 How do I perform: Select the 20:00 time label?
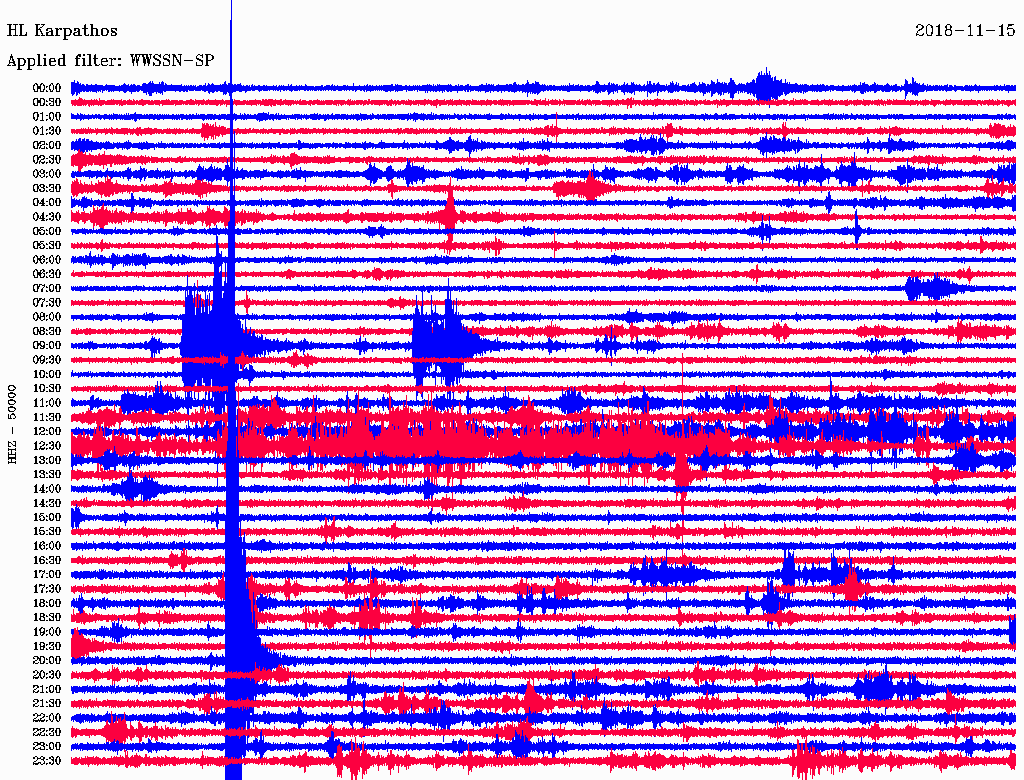point(47,660)
